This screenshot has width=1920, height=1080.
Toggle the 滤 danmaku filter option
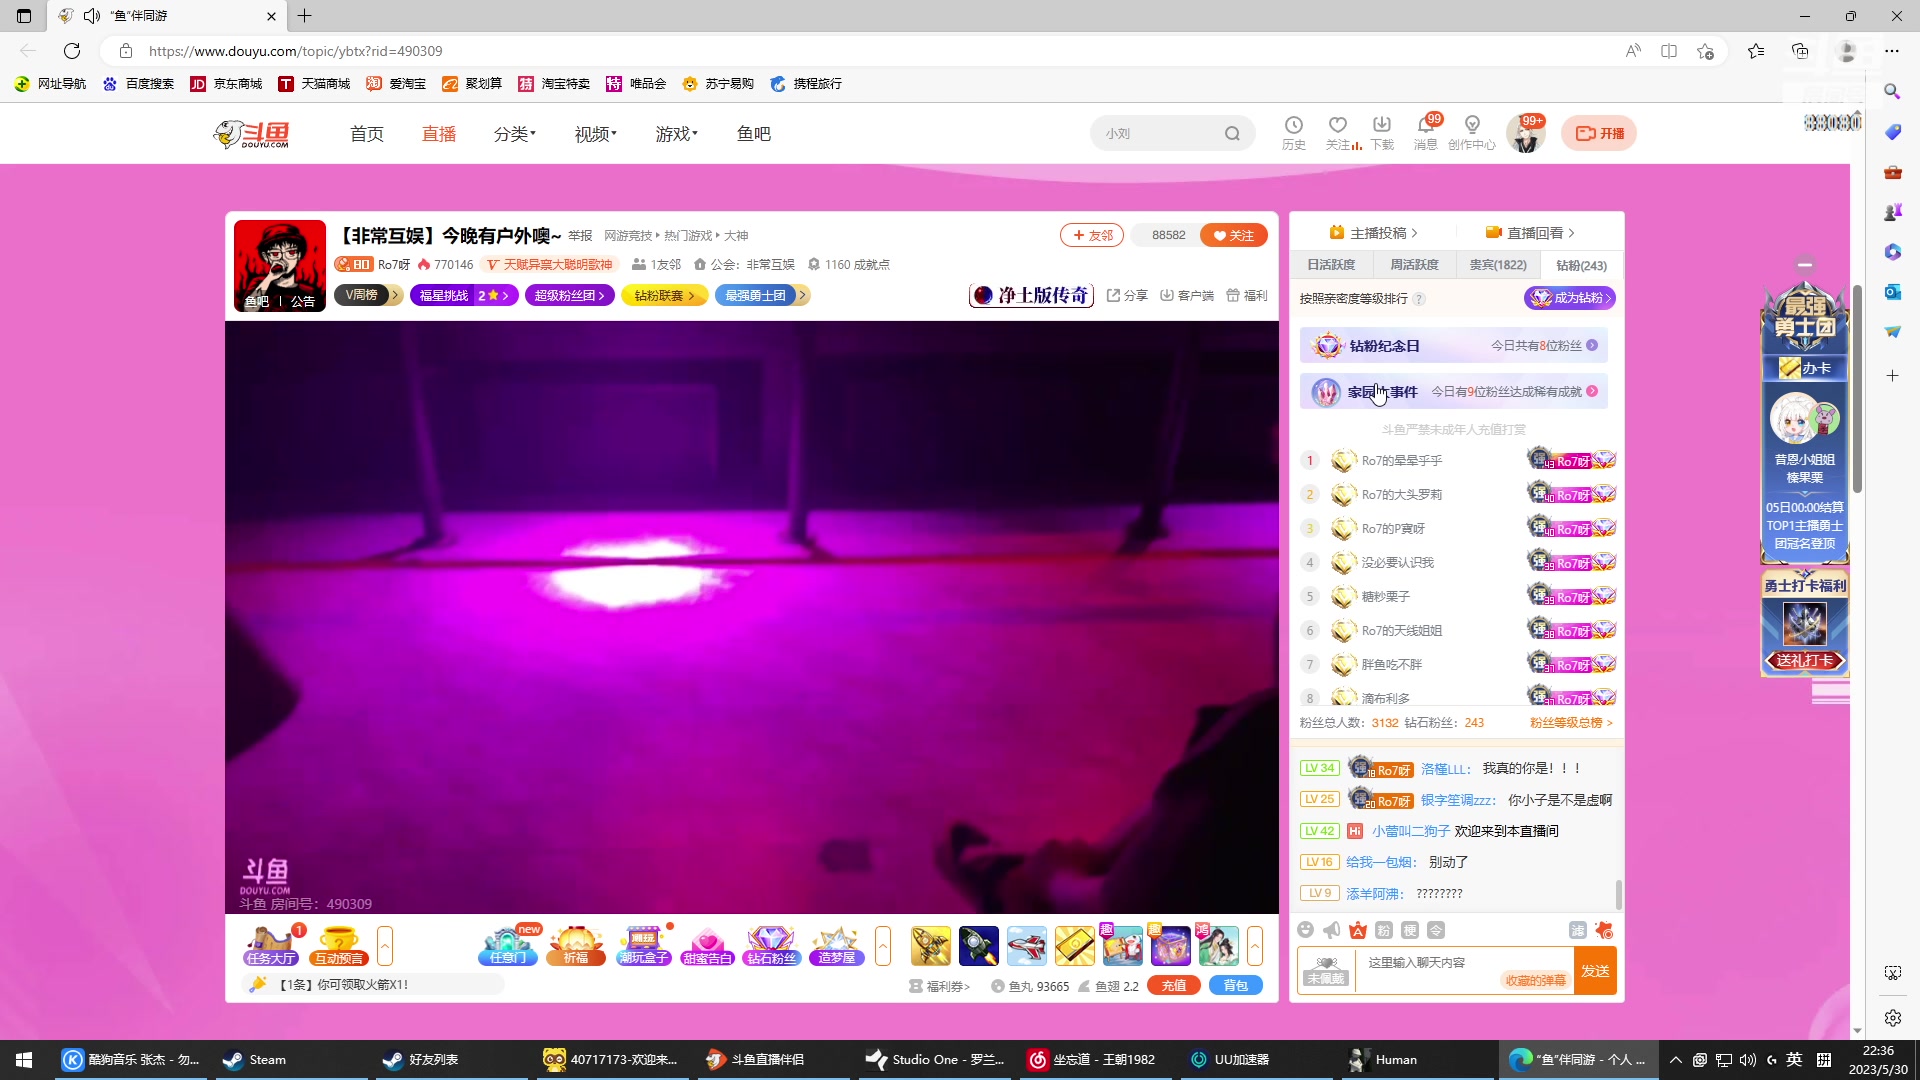(x=1577, y=930)
